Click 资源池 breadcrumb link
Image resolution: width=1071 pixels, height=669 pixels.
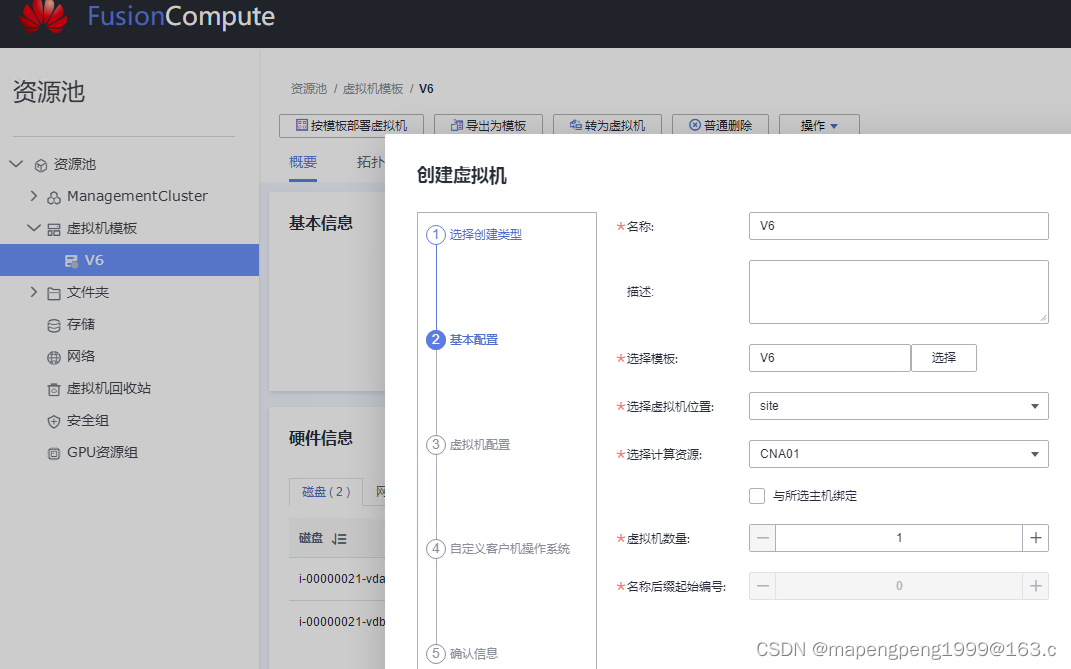[x=309, y=89]
